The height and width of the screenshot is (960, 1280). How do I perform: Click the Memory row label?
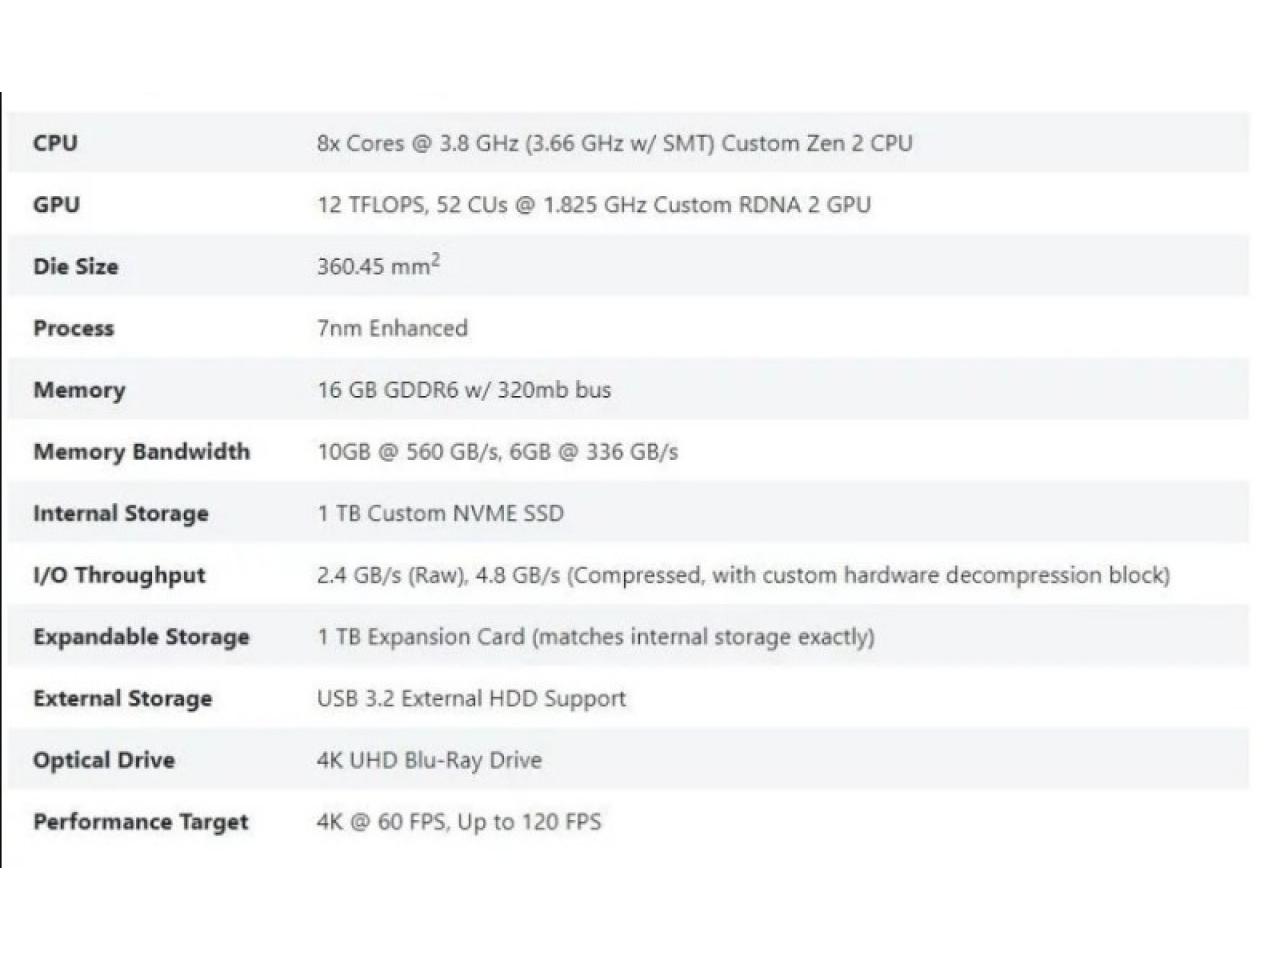[x=79, y=391]
